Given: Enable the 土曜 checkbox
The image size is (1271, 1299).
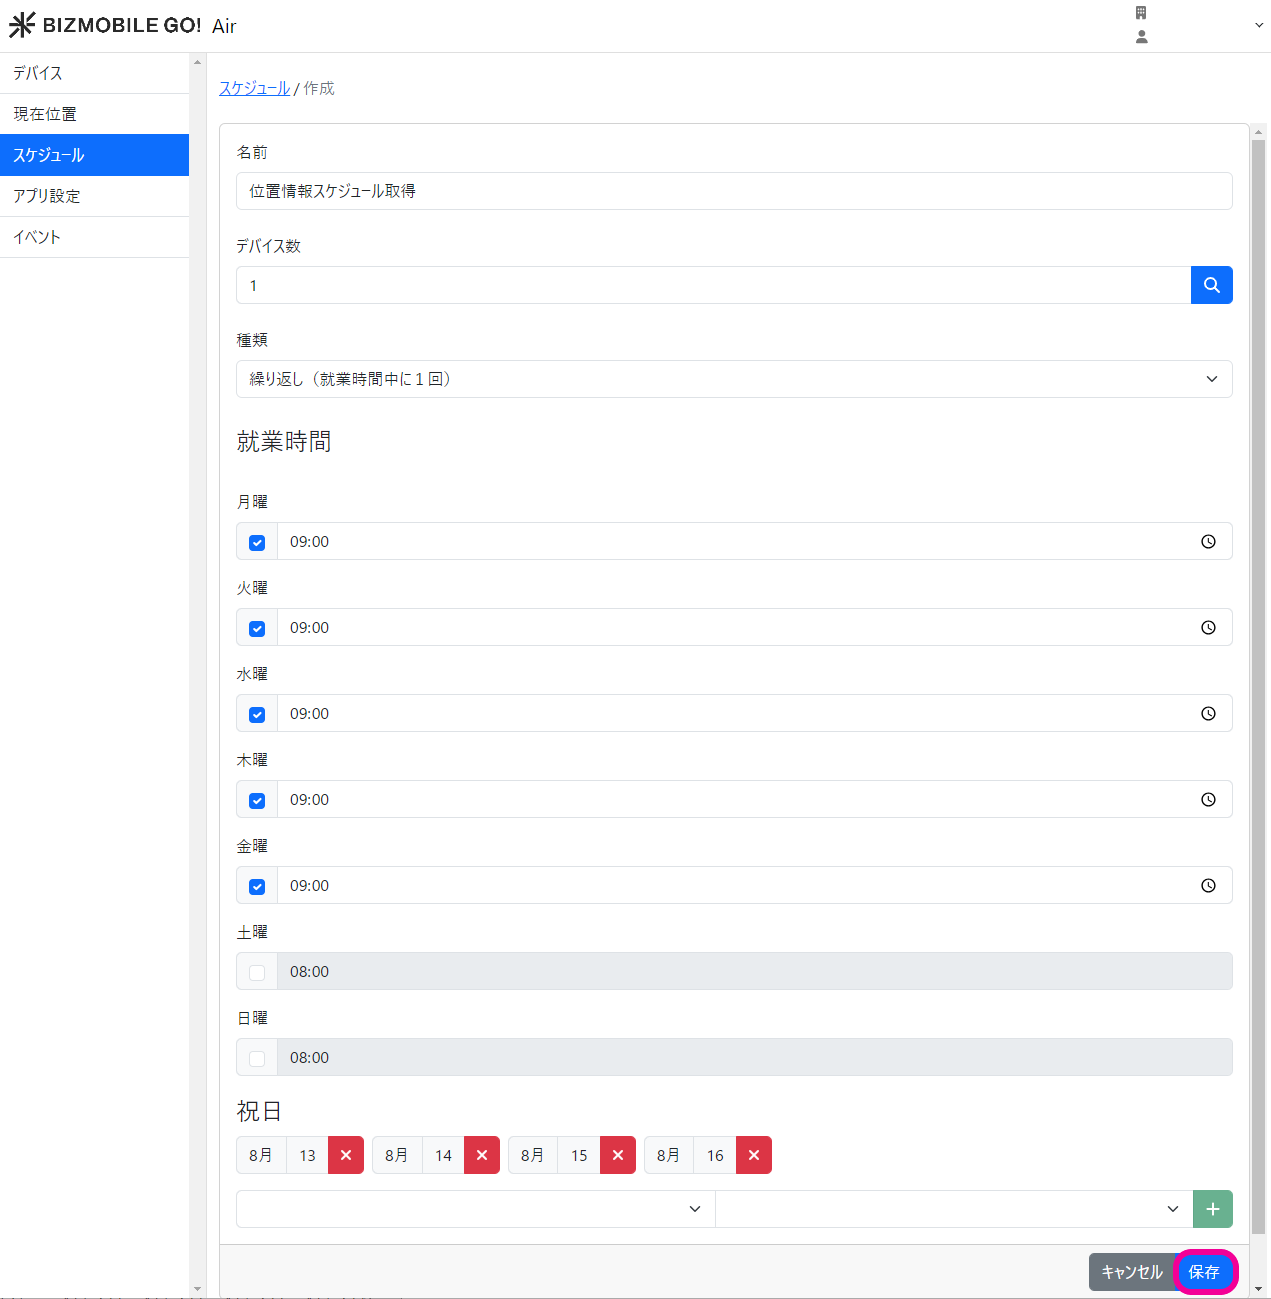Looking at the screenshot, I should pos(257,973).
